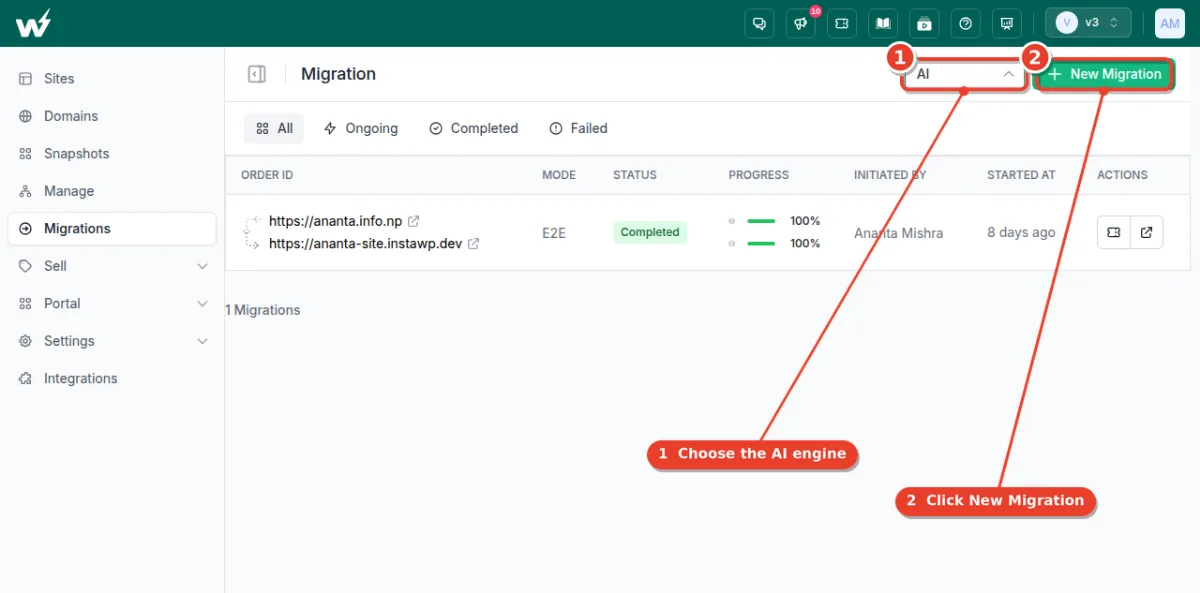The image size is (1200, 593).
Task: Click the PROGRESS column header
Action: pyautogui.click(x=759, y=175)
